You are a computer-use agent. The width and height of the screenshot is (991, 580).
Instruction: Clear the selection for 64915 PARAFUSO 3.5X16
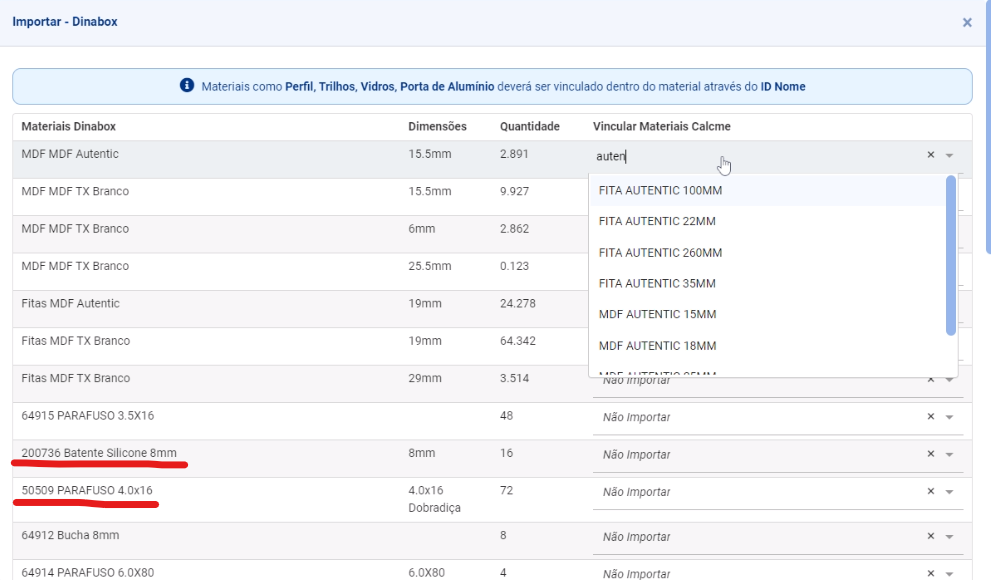tap(930, 417)
